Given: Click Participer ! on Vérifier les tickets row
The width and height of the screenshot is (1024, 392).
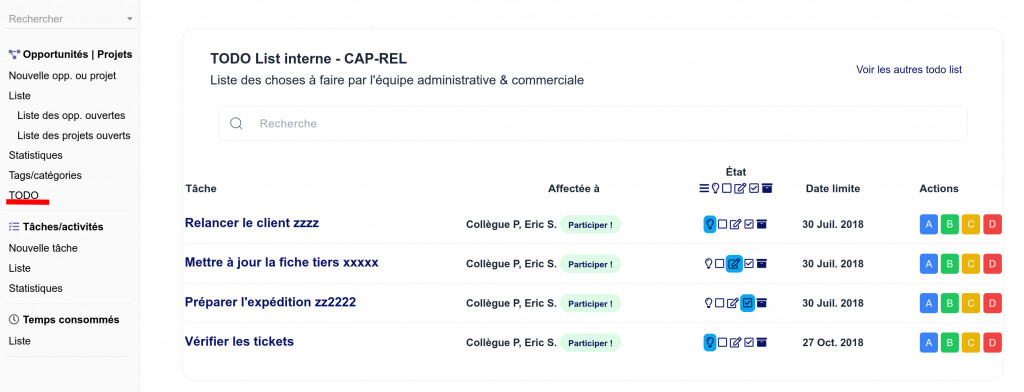Looking at the screenshot, I should [x=590, y=342].
